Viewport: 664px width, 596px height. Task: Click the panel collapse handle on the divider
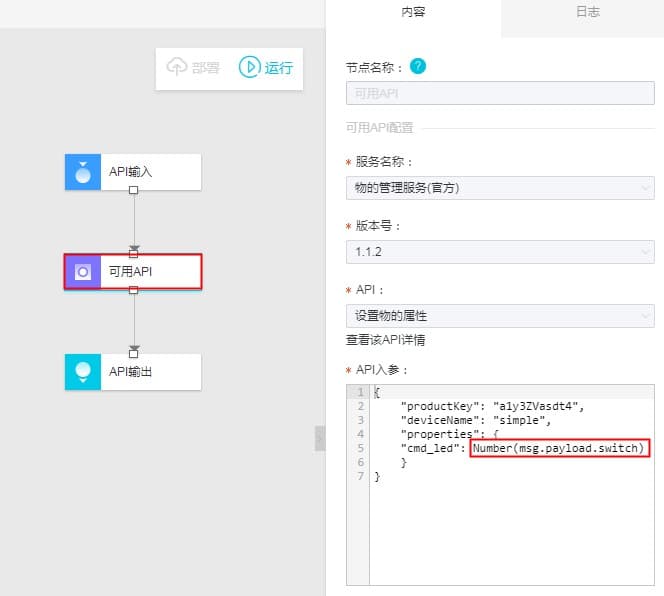[320, 438]
